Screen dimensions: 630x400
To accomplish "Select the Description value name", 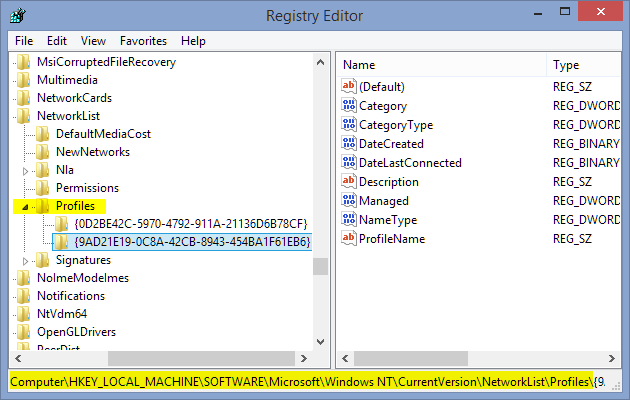I will coord(389,182).
